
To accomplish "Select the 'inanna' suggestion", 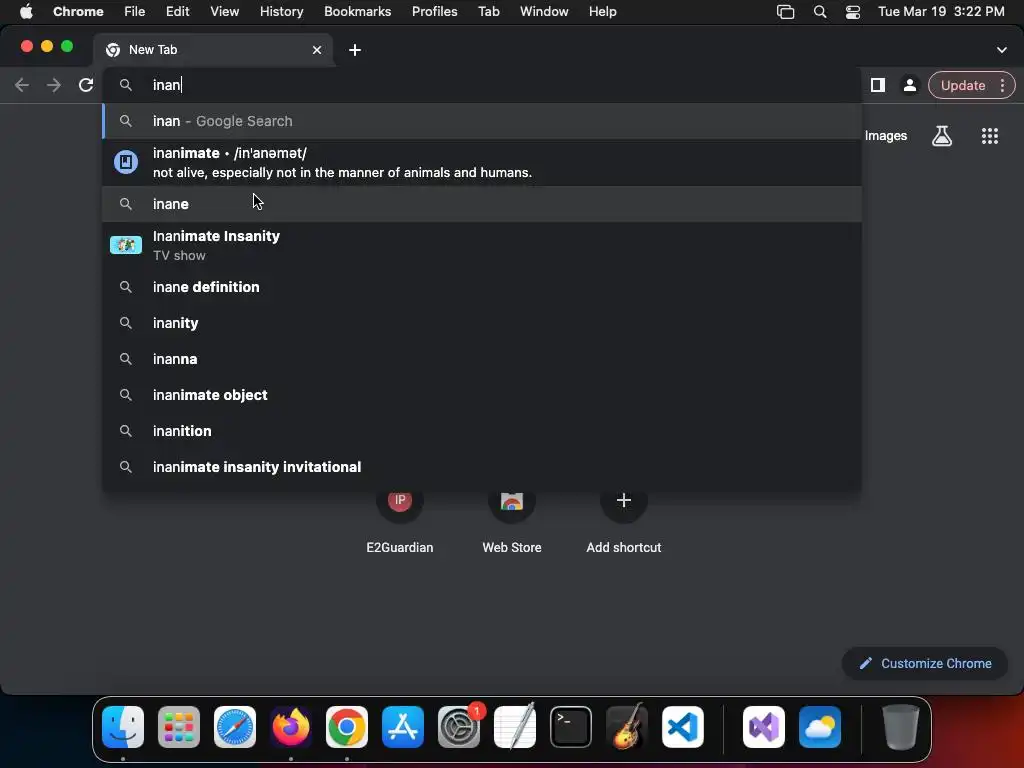I will click(482, 359).
